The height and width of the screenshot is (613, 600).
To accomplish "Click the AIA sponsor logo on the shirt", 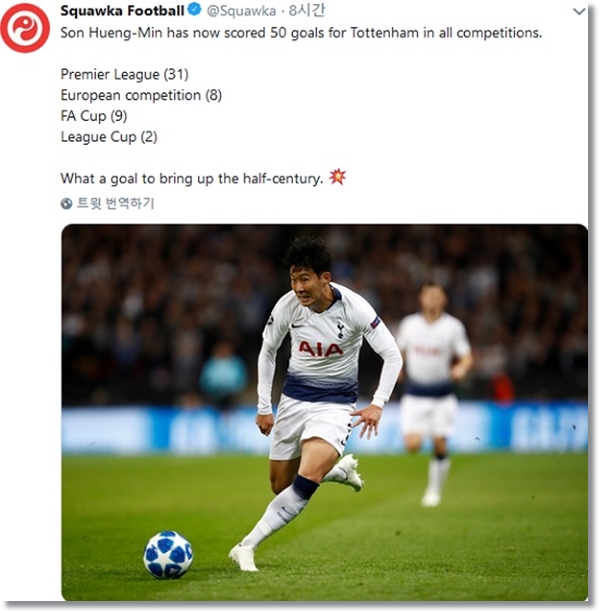I will (x=321, y=349).
